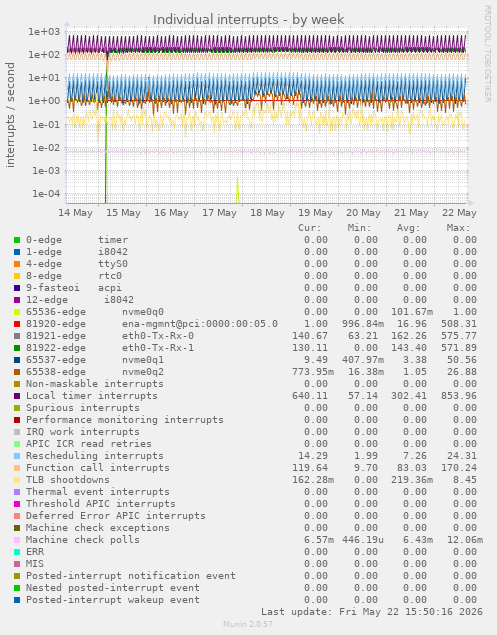Click the lime nvme0q0 legend swatch
This screenshot has height=635, width=497.
coord(17,312)
